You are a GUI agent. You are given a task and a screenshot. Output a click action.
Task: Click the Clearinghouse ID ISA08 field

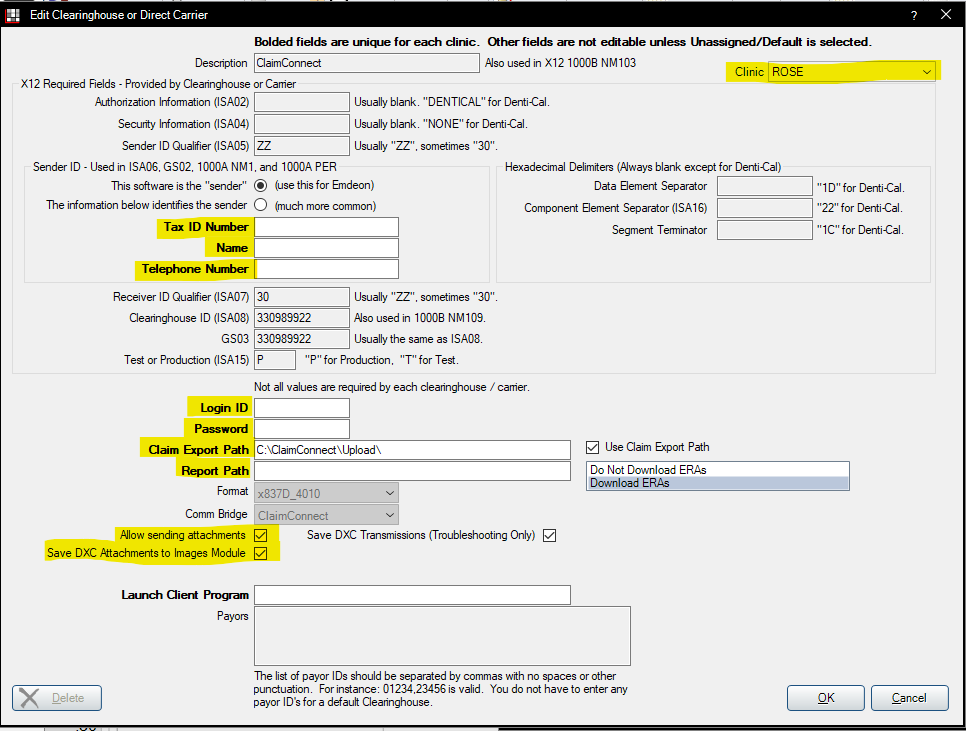point(302,318)
